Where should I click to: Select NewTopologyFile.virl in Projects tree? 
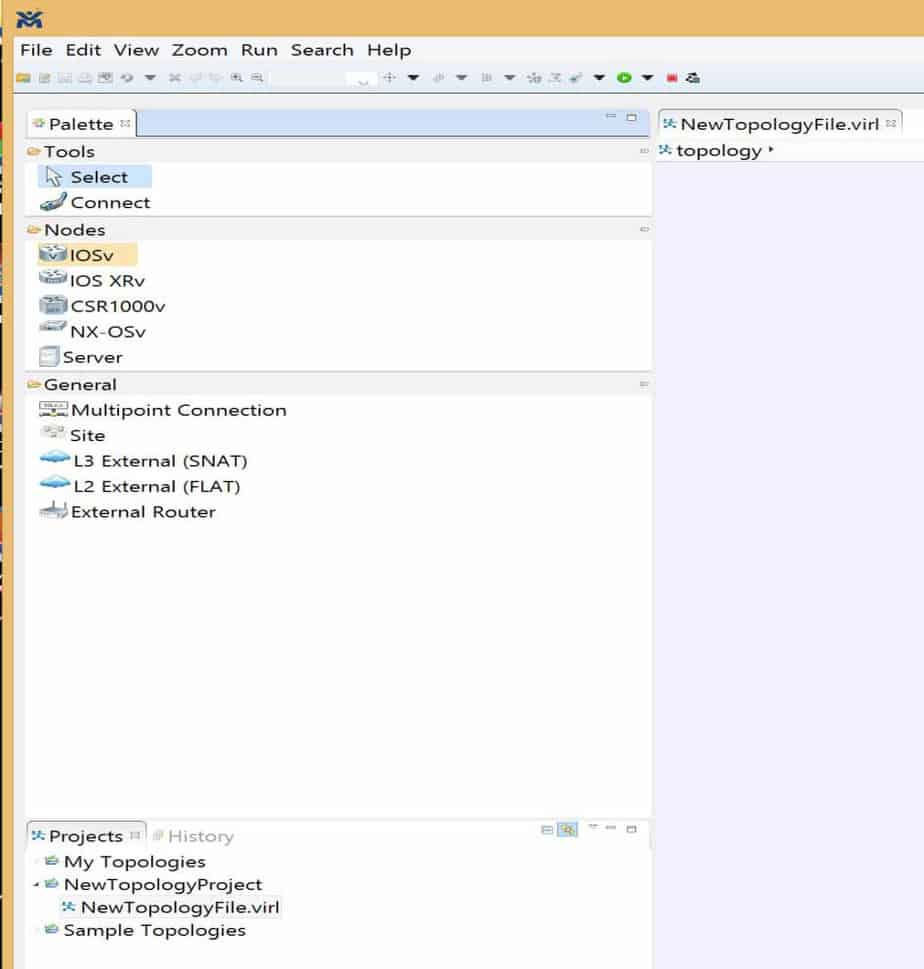coord(171,907)
